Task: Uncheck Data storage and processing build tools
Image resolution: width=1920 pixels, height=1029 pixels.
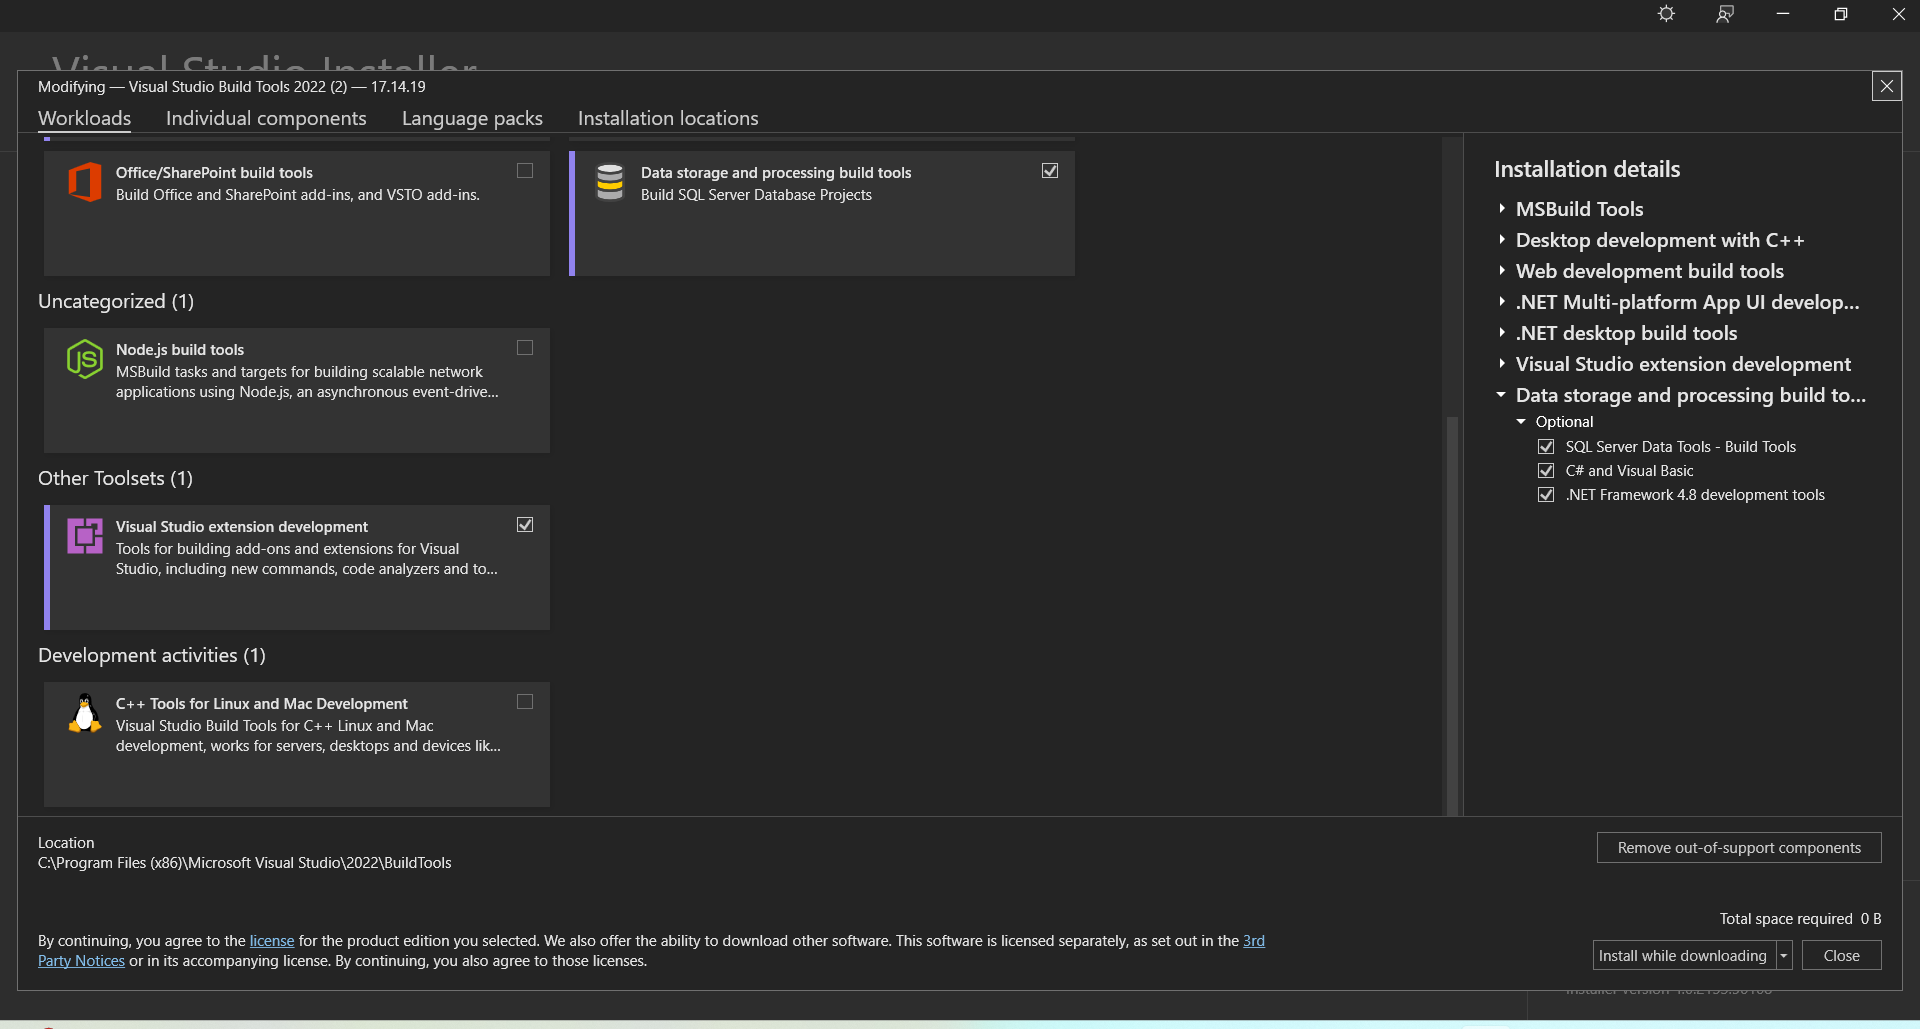Action: pyautogui.click(x=1050, y=171)
